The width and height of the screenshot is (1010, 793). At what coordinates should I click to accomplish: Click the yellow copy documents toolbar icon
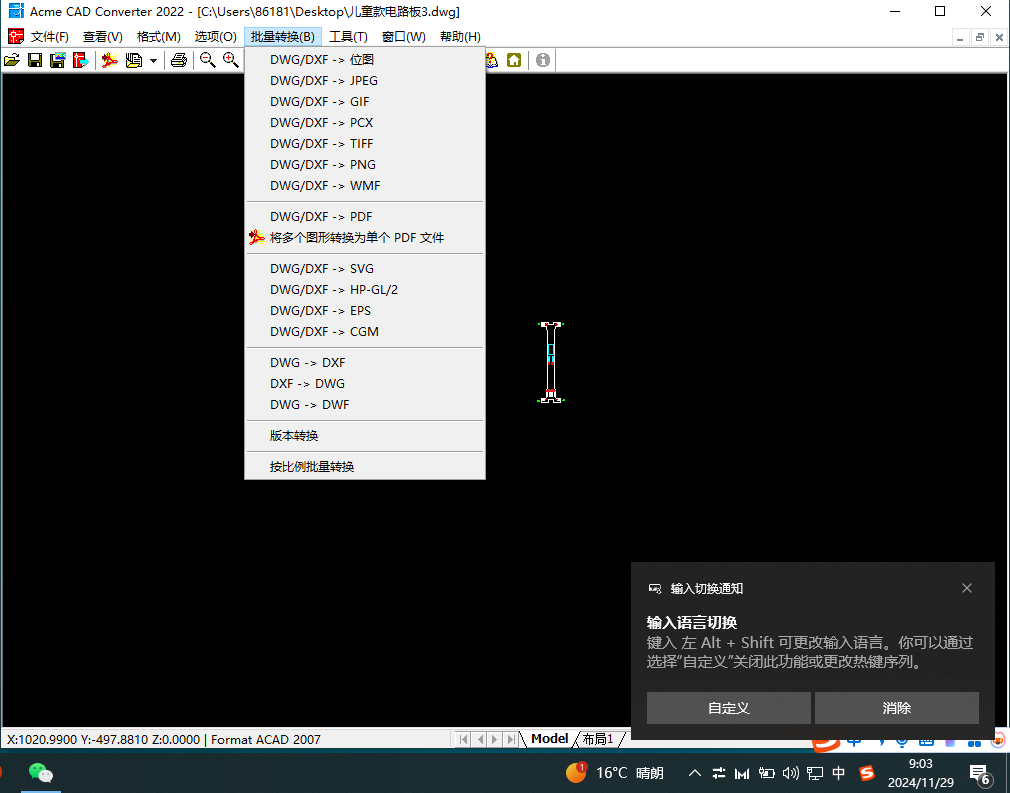pyautogui.click(x=133, y=61)
